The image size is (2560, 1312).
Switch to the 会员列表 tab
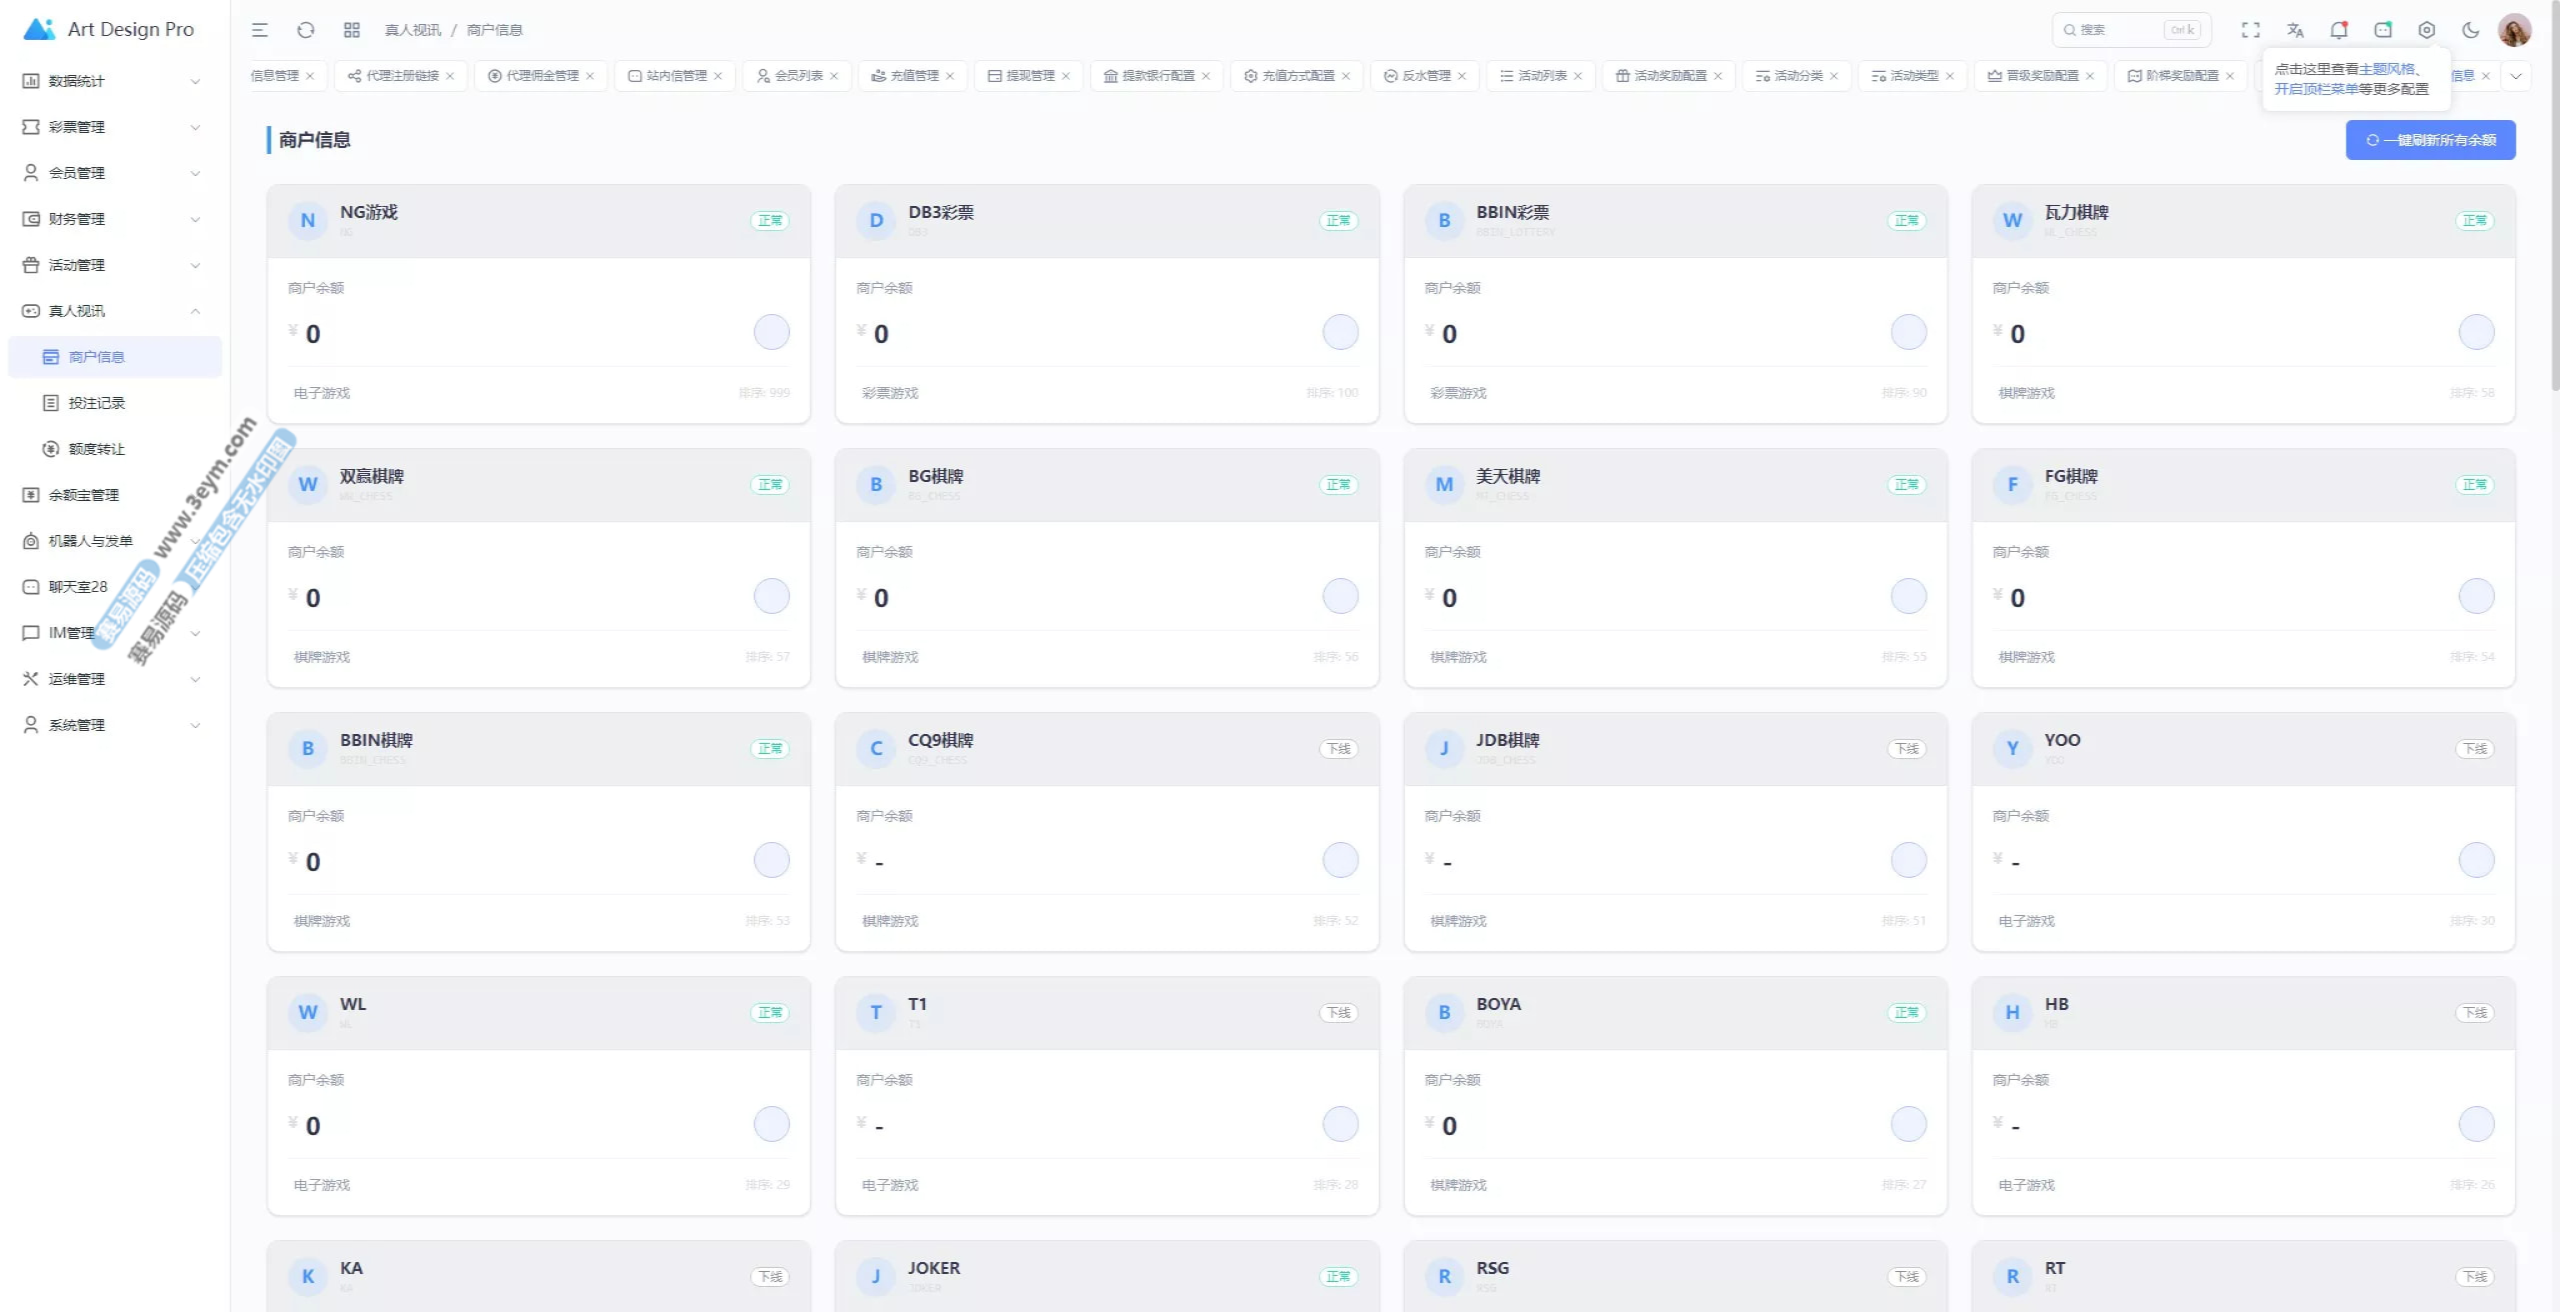(x=797, y=76)
